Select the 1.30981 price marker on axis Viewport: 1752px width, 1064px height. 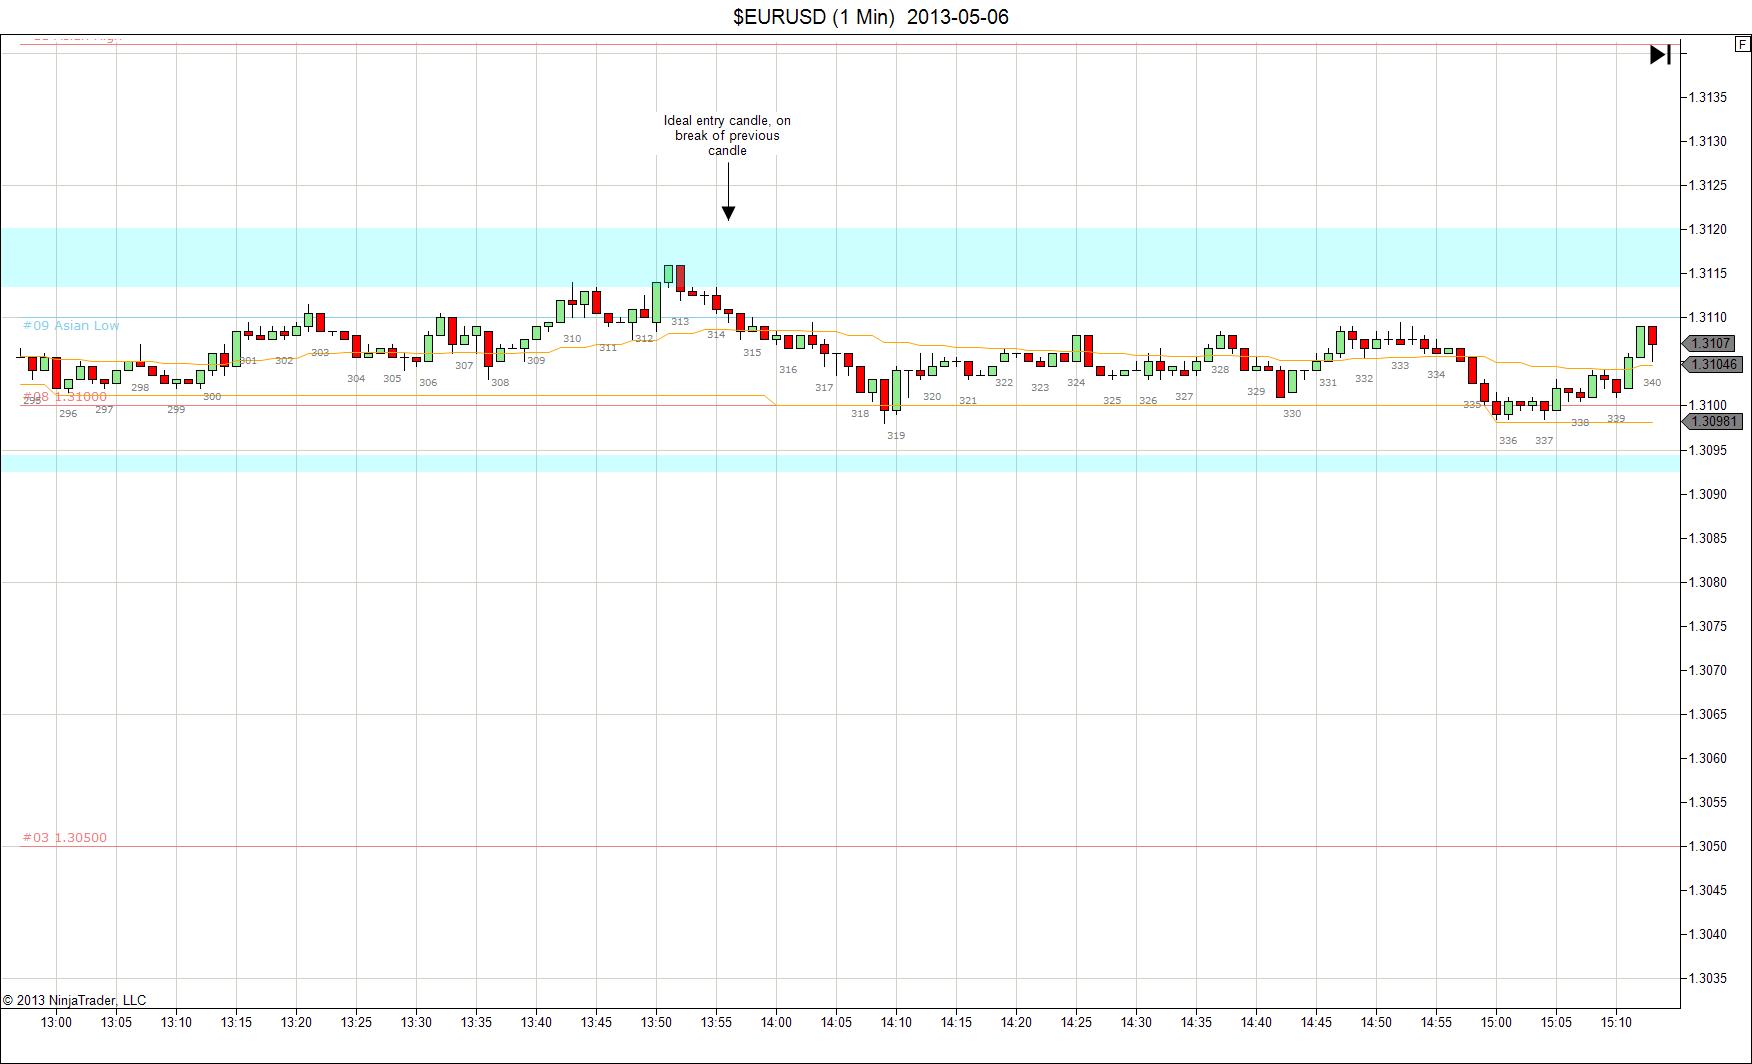(x=1714, y=422)
